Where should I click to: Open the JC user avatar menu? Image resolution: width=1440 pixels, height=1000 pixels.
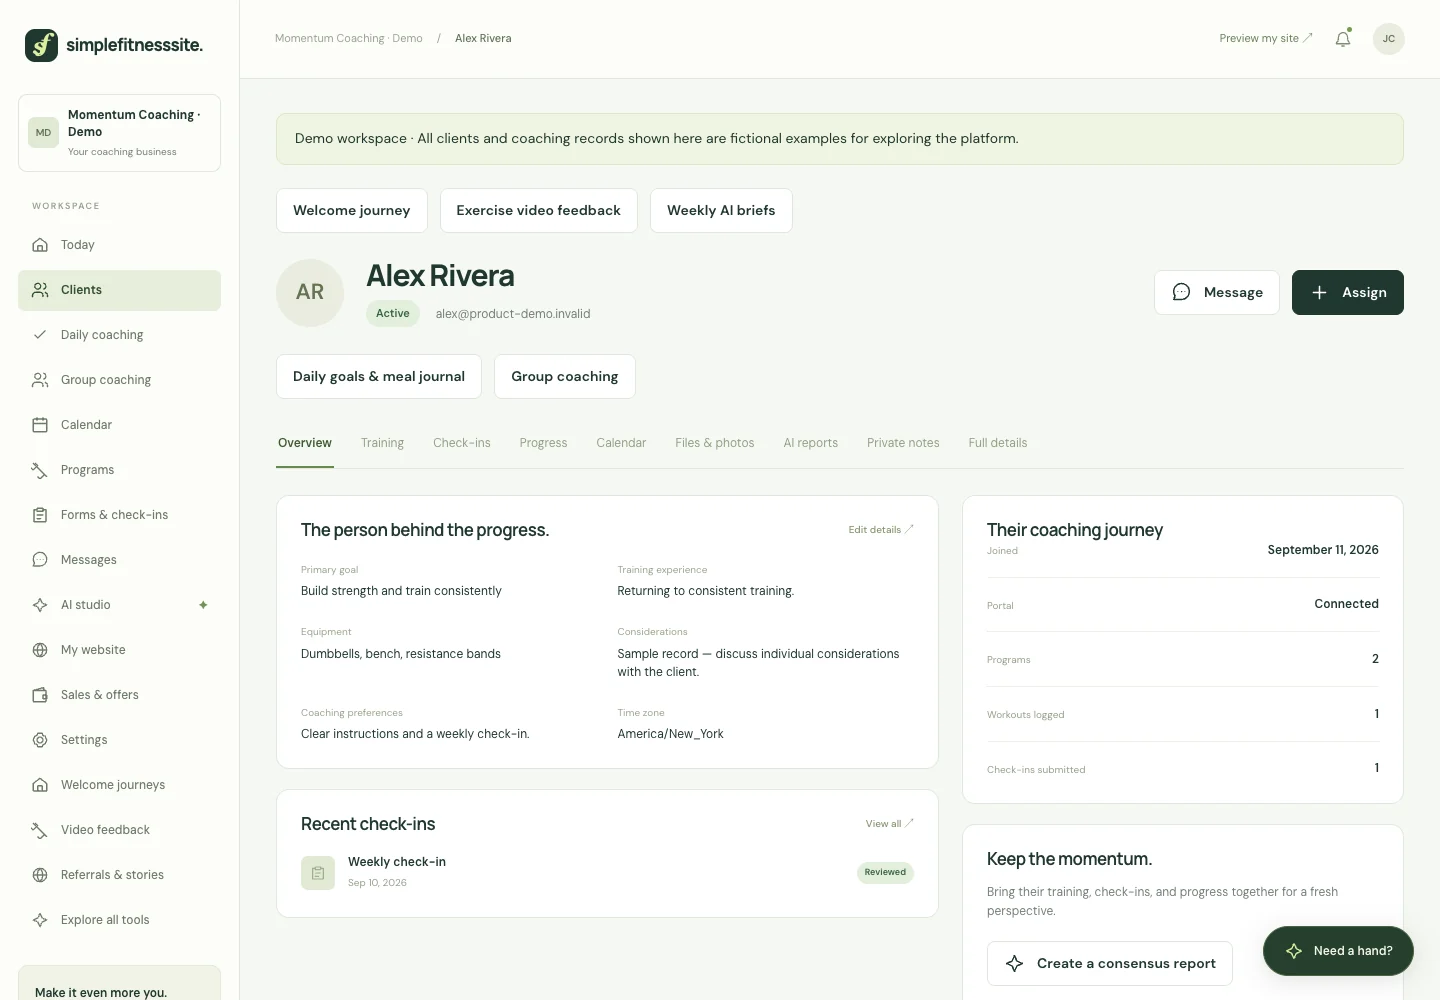[x=1388, y=39]
